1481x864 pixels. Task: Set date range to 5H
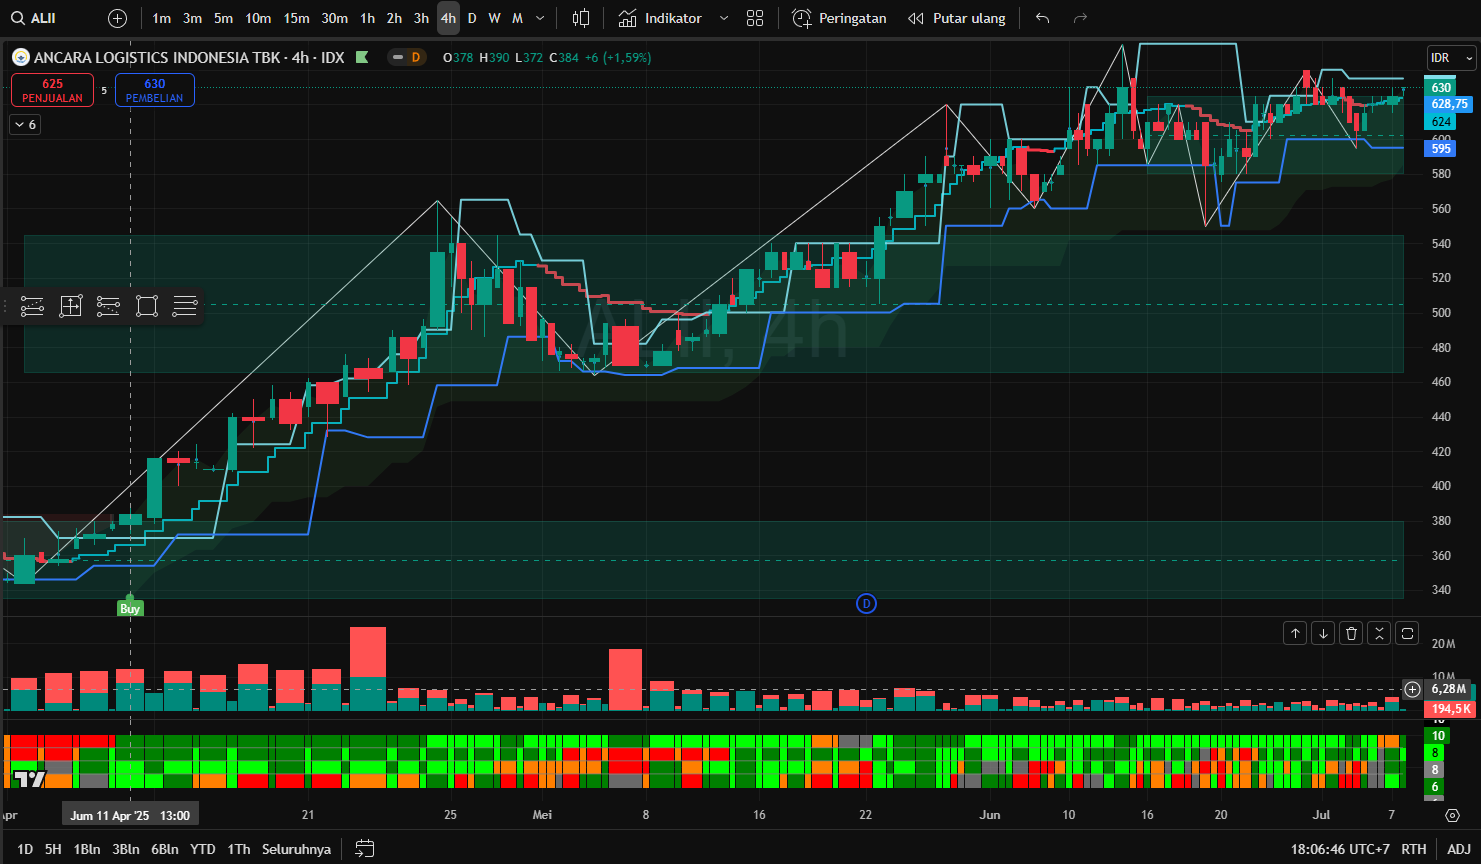pyautogui.click(x=53, y=849)
